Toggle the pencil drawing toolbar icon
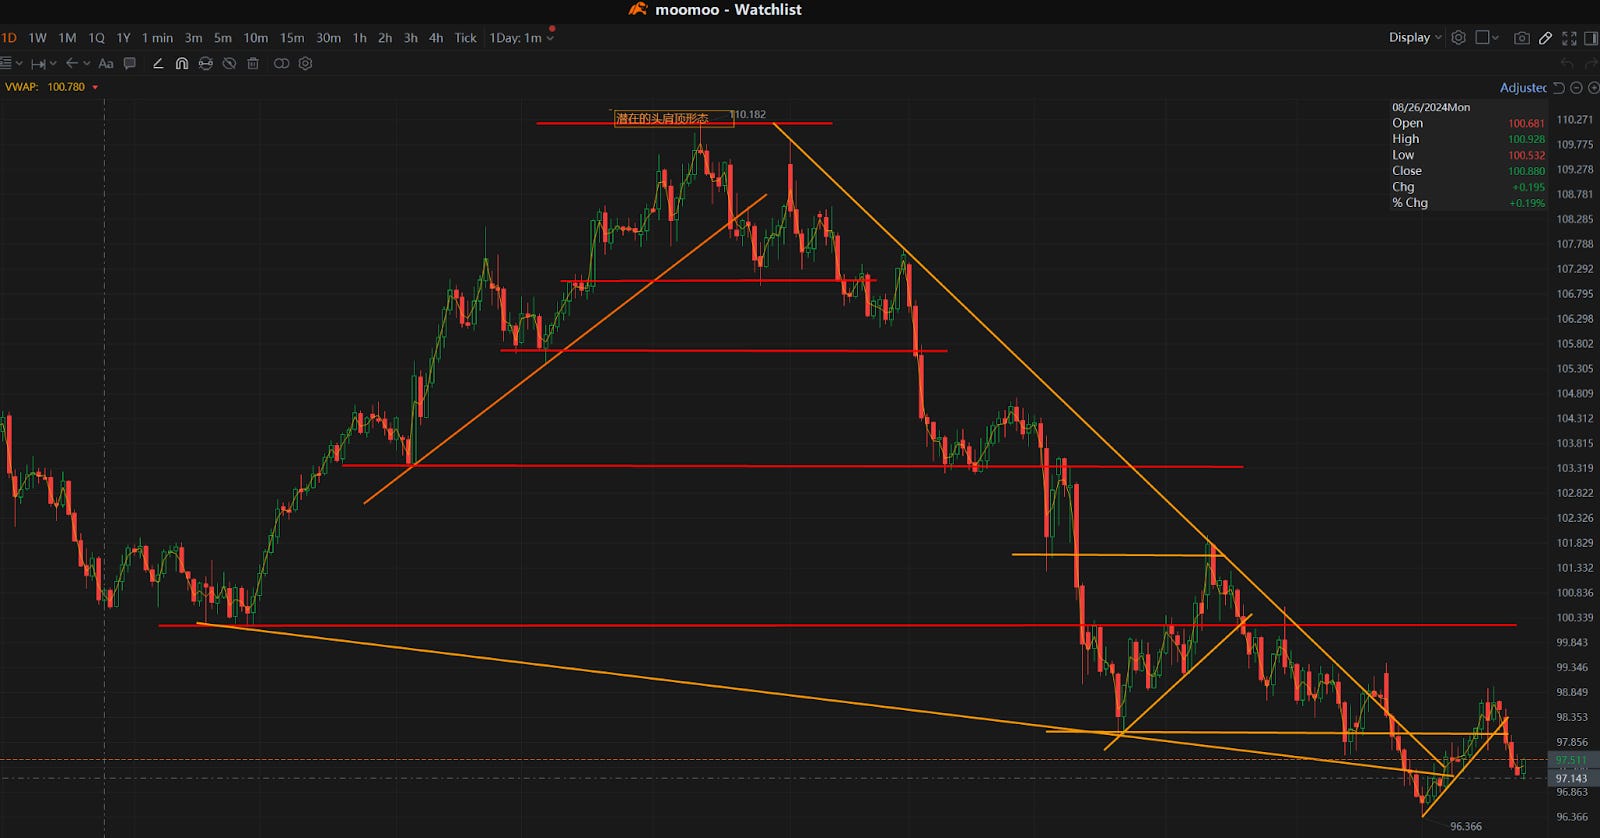Screen dimensions: 1600x838 (x=1545, y=38)
